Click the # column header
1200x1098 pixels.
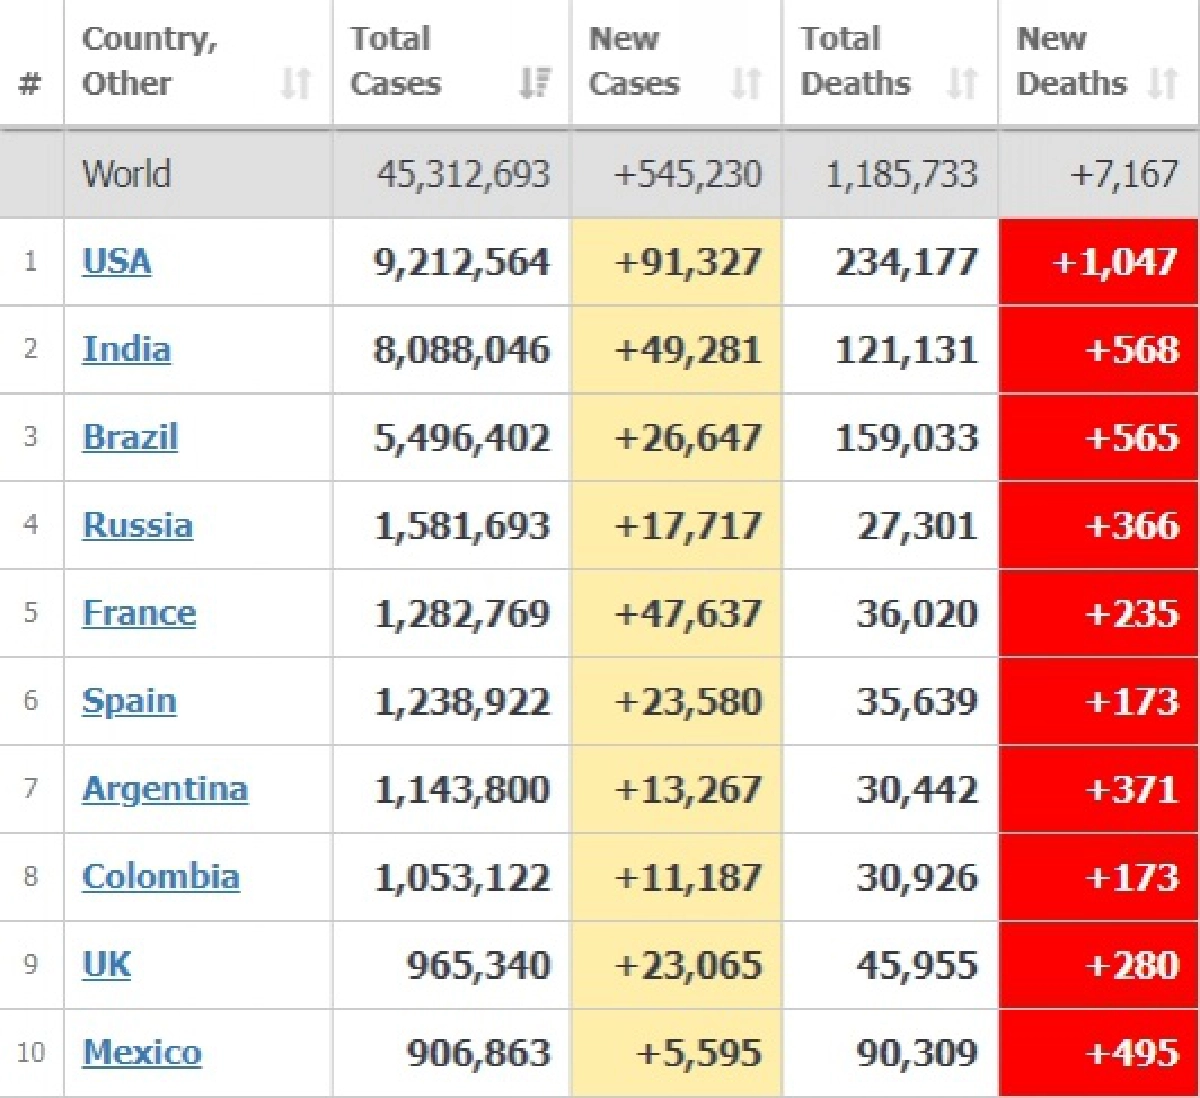pos(31,84)
